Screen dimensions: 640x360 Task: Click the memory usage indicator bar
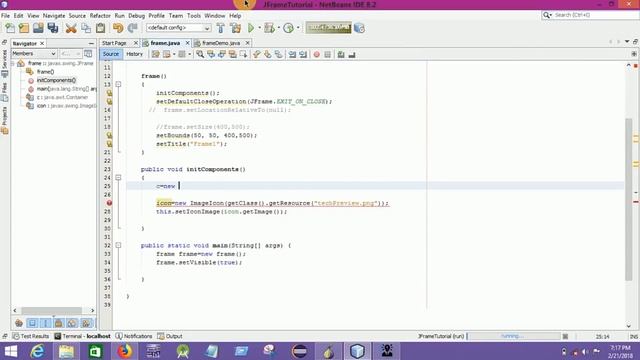tap(329, 28)
